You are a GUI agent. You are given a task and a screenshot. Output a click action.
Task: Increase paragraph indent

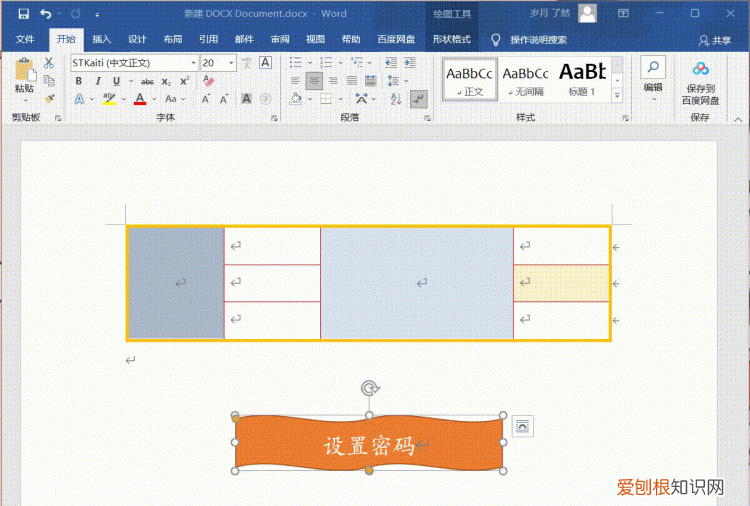(x=410, y=62)
